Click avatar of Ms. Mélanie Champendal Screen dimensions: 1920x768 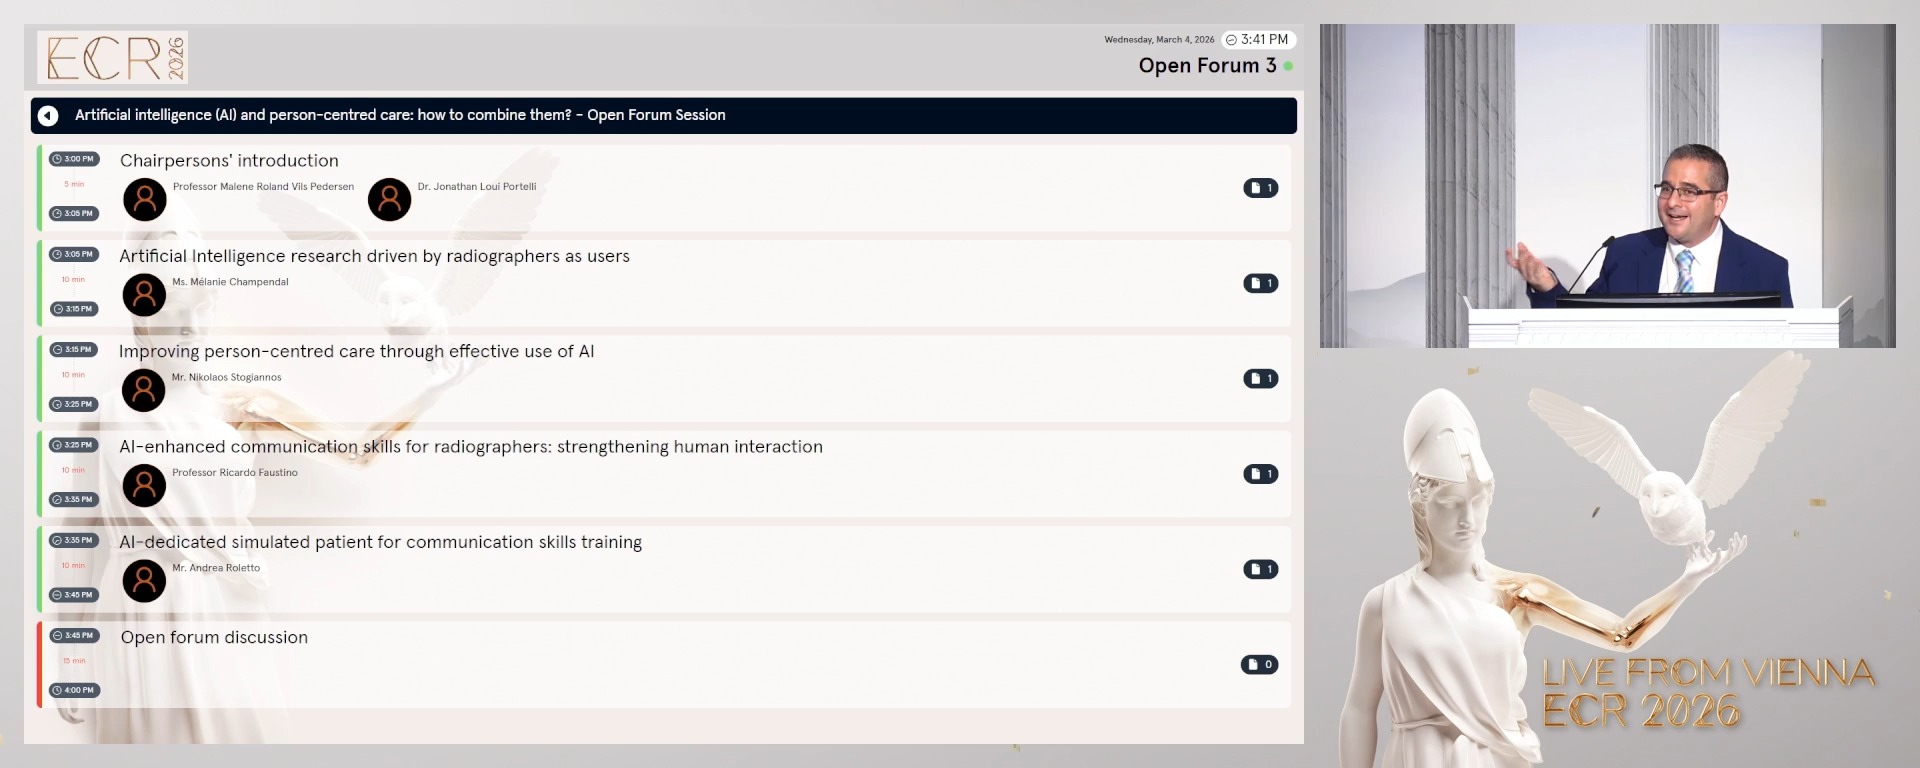click(x=144, y=295)
